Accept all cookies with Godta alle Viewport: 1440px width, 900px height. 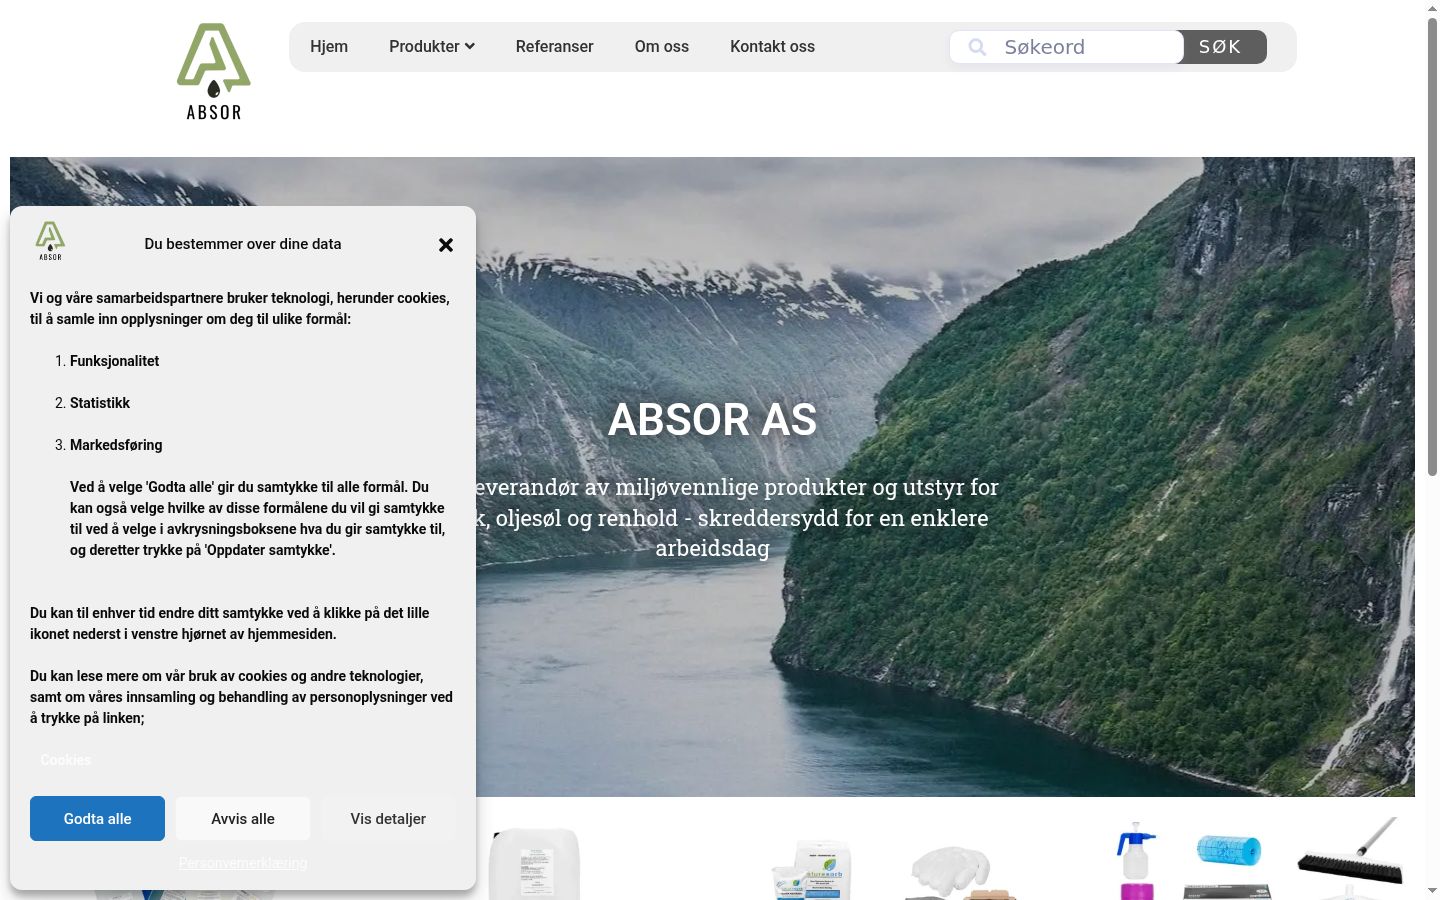pos(98,819)
